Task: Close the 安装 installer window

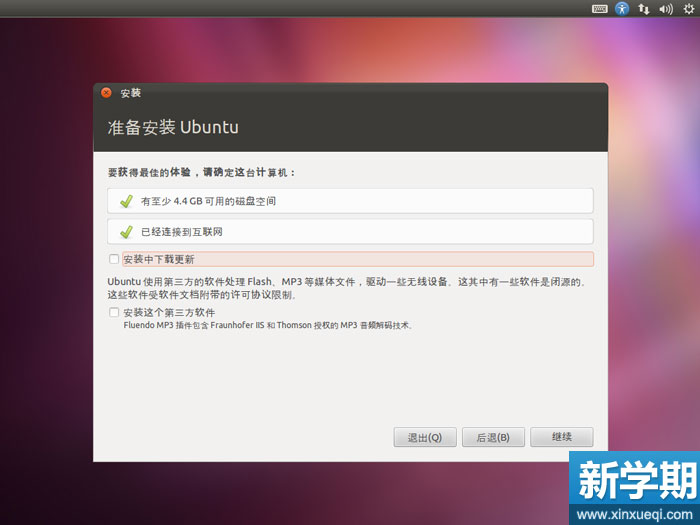Action: tap(106, 92)
